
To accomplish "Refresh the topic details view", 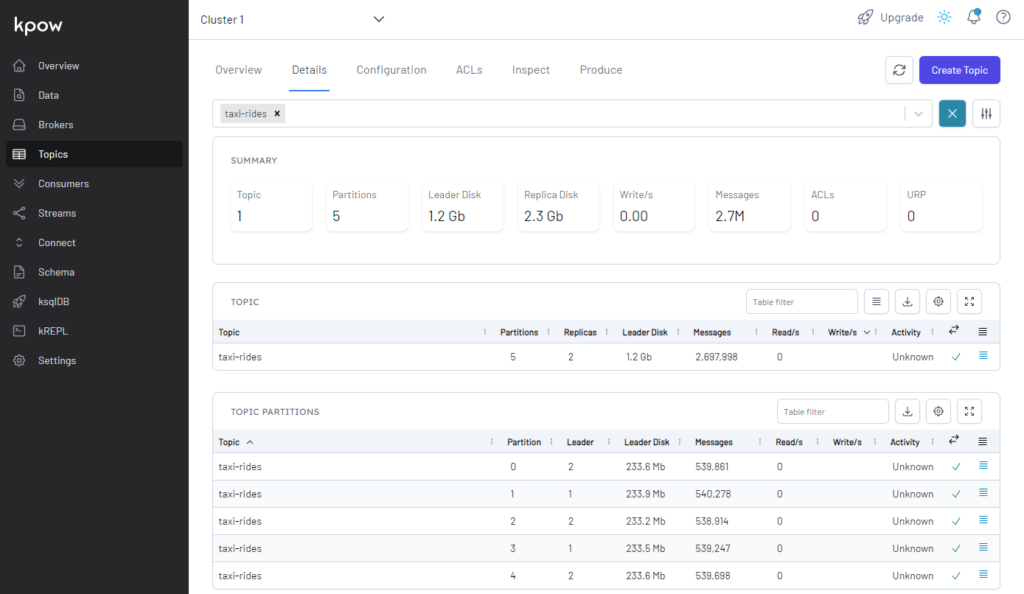I will pos(899,70).
